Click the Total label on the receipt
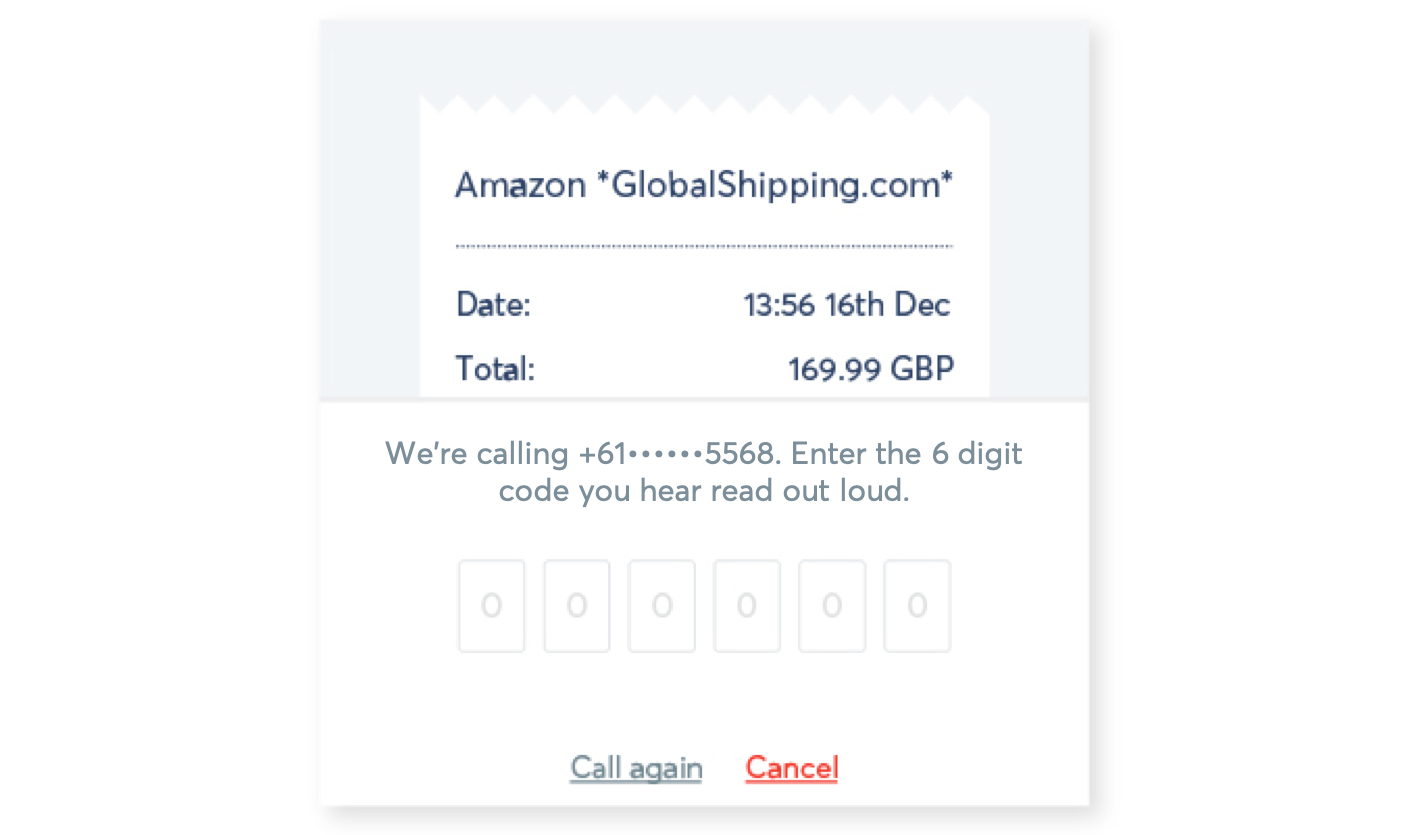 point(496,369)
